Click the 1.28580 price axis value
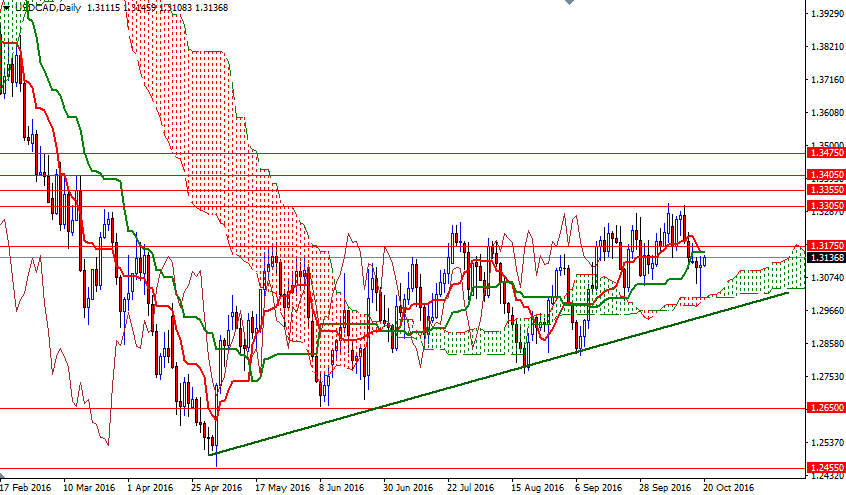This screenshot has height=495, width=846. (x=827, y=343)
